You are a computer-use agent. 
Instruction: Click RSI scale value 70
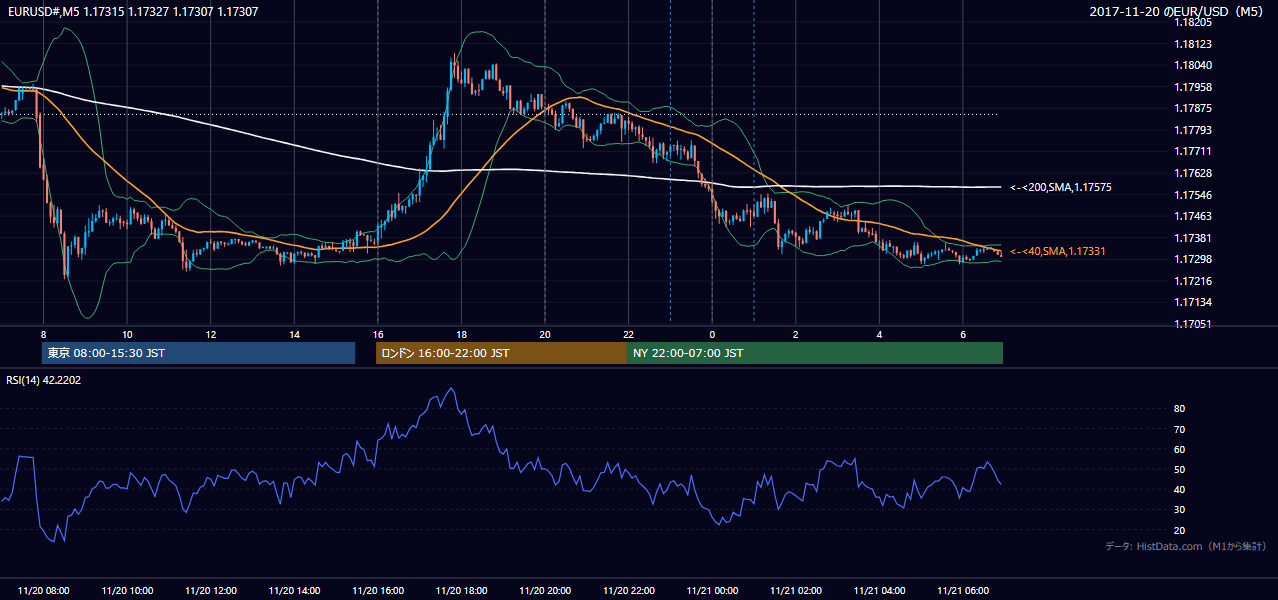[x=1179, y=429]
